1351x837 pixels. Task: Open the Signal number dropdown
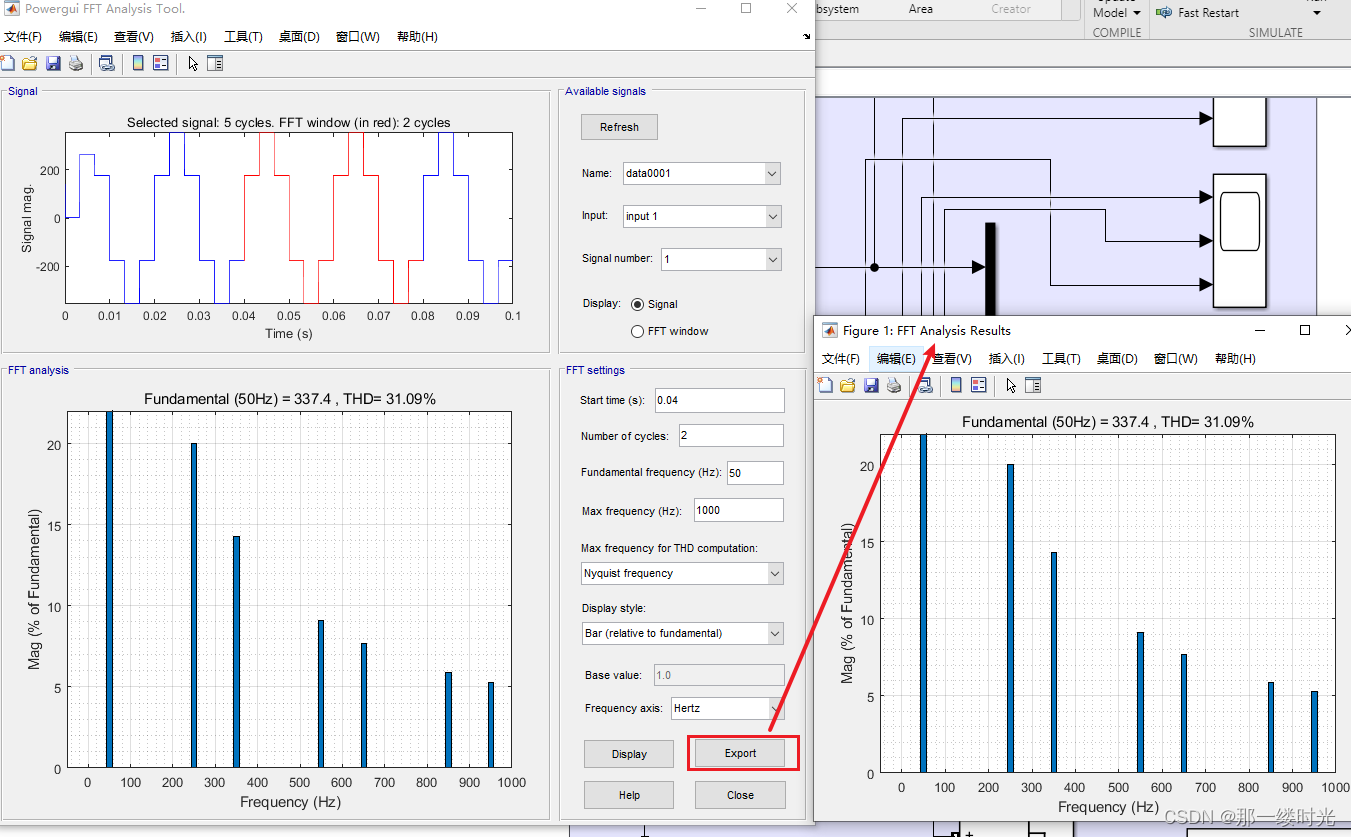click(x=720, y=259)
